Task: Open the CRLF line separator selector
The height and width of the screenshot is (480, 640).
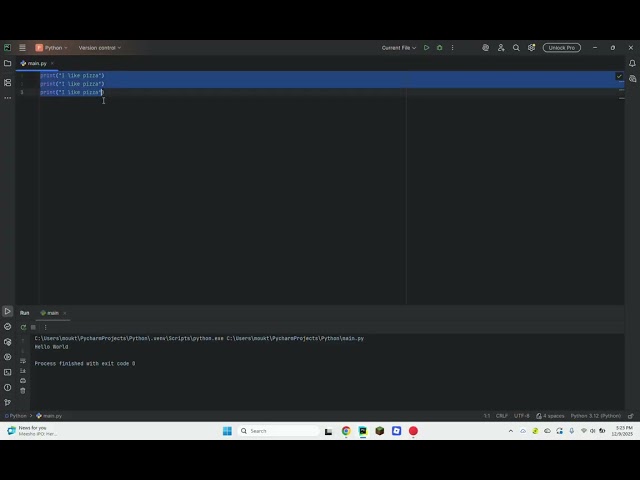Action: click(x=502, y=416)
